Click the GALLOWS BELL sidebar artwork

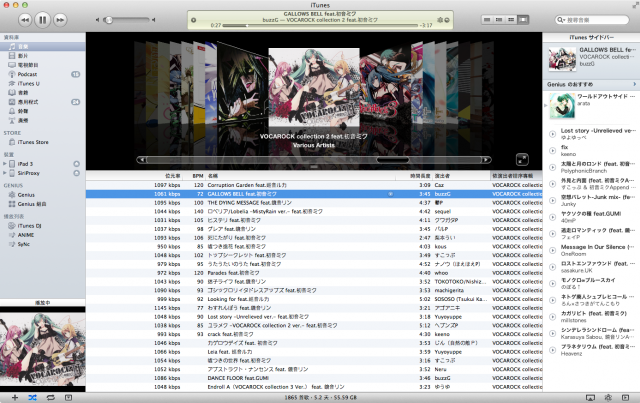(562, 59)
